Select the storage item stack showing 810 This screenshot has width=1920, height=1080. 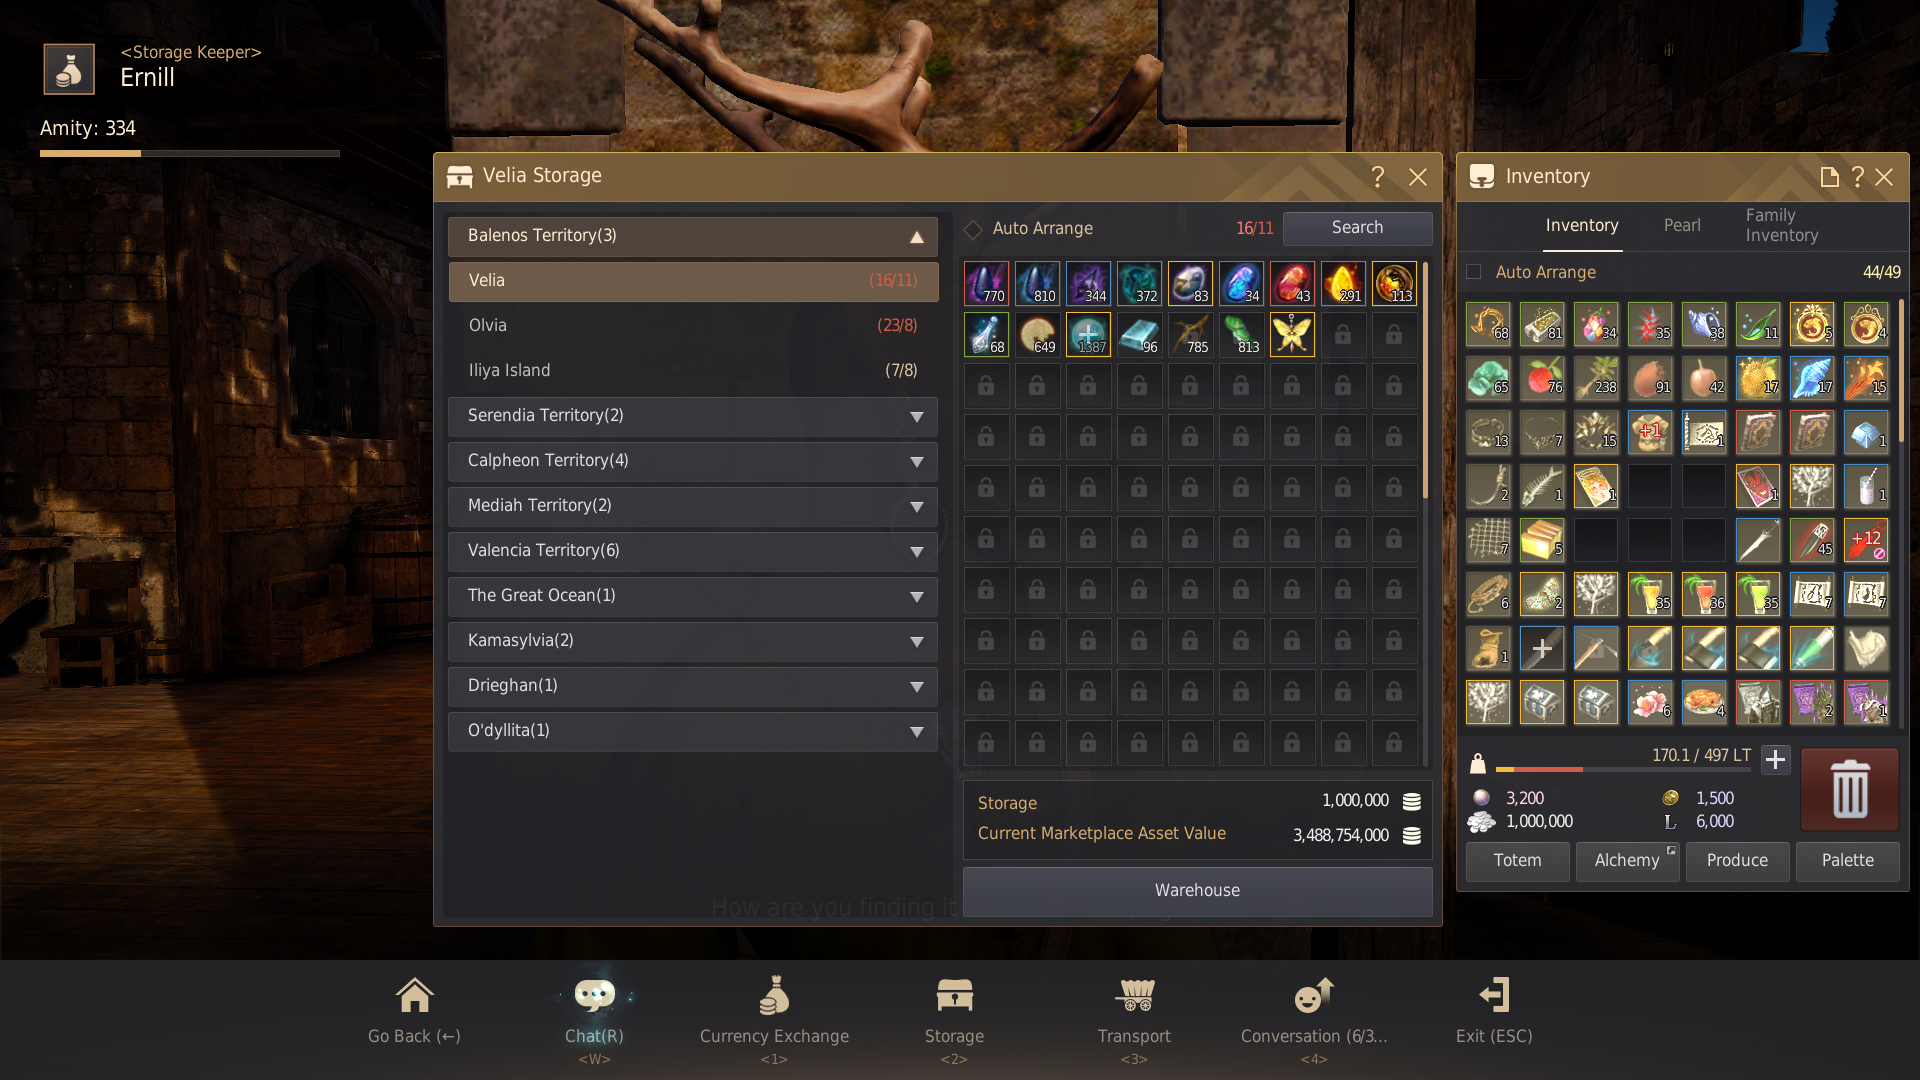coord(1037,284)
